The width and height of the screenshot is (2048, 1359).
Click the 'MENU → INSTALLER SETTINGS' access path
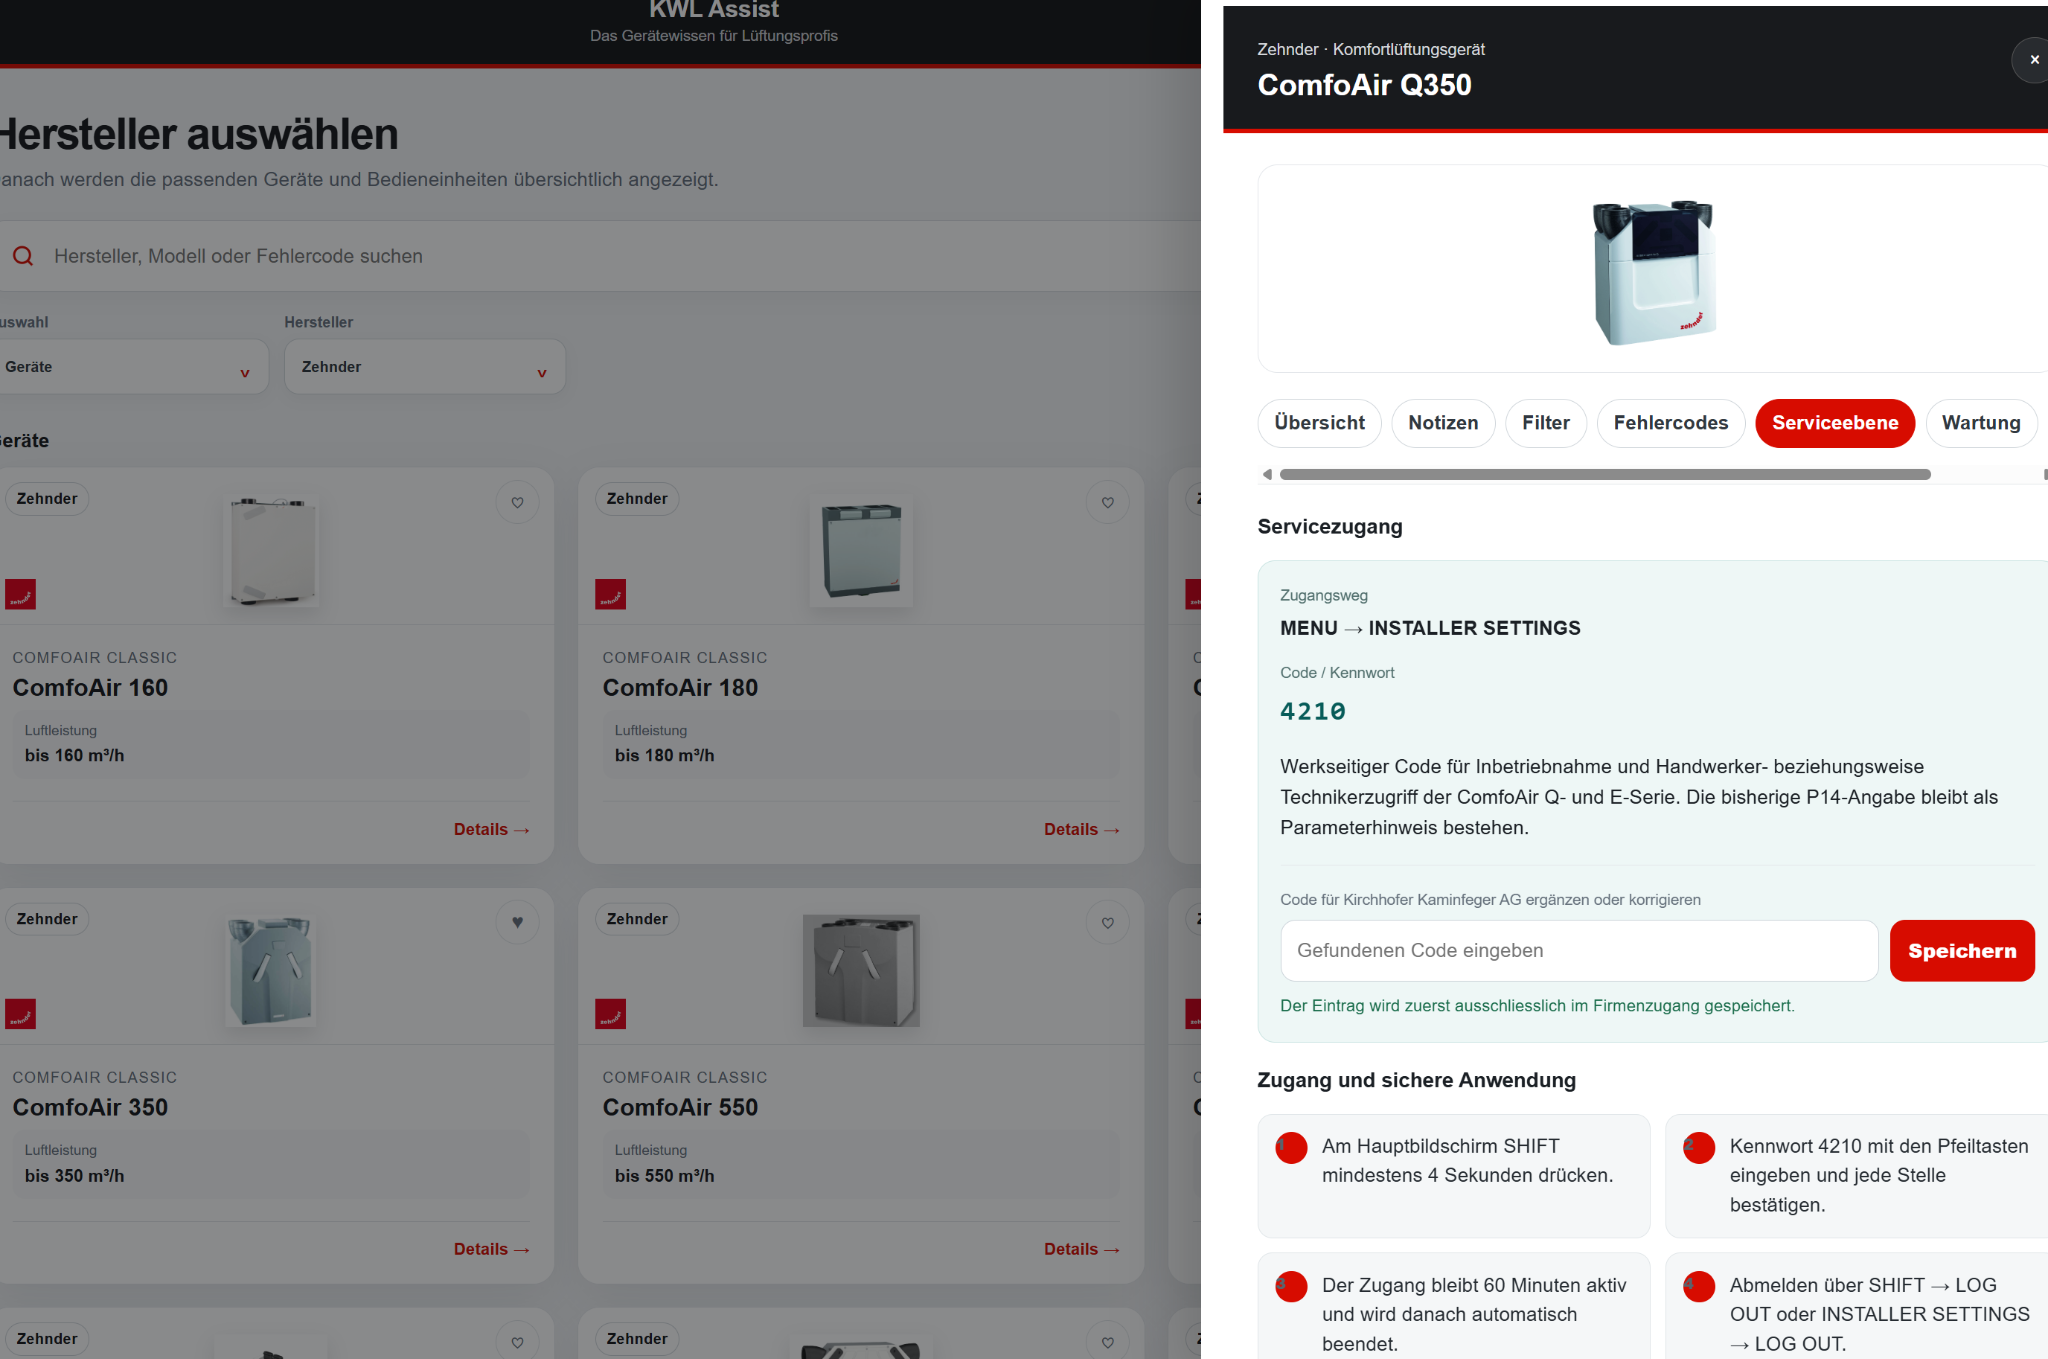pos(1430,628)
